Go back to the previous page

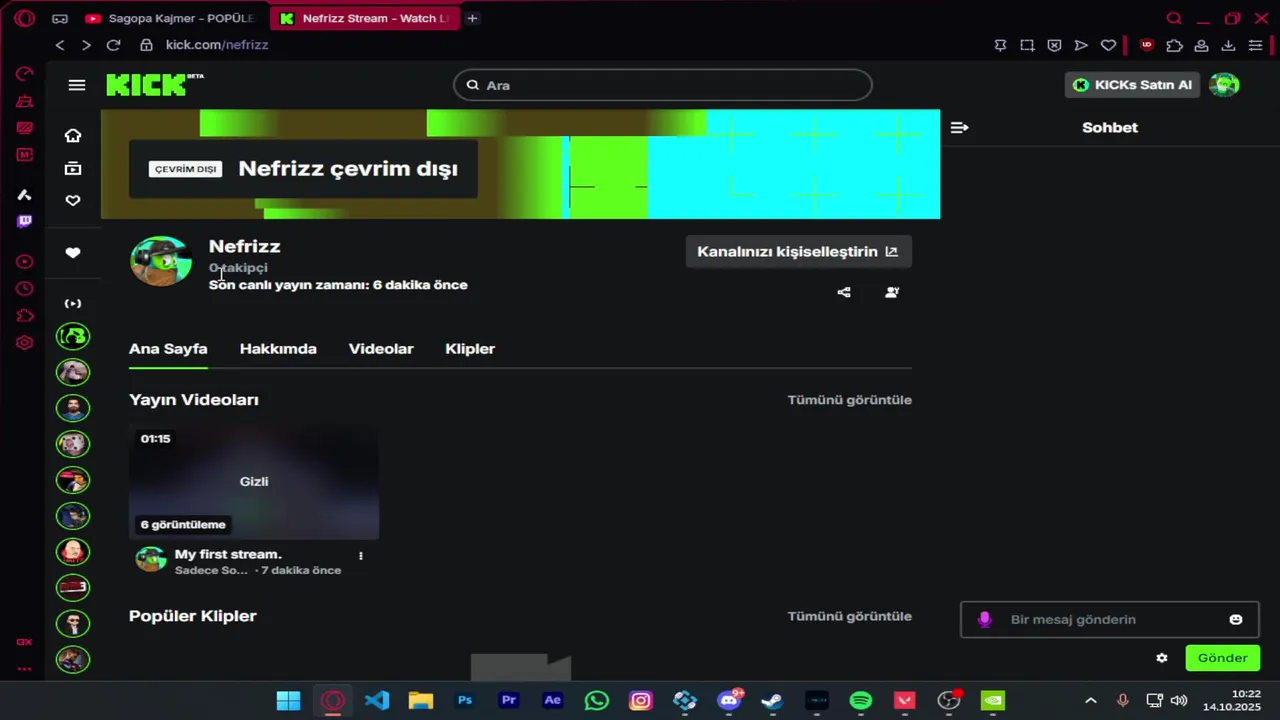(x=60, y=45)
